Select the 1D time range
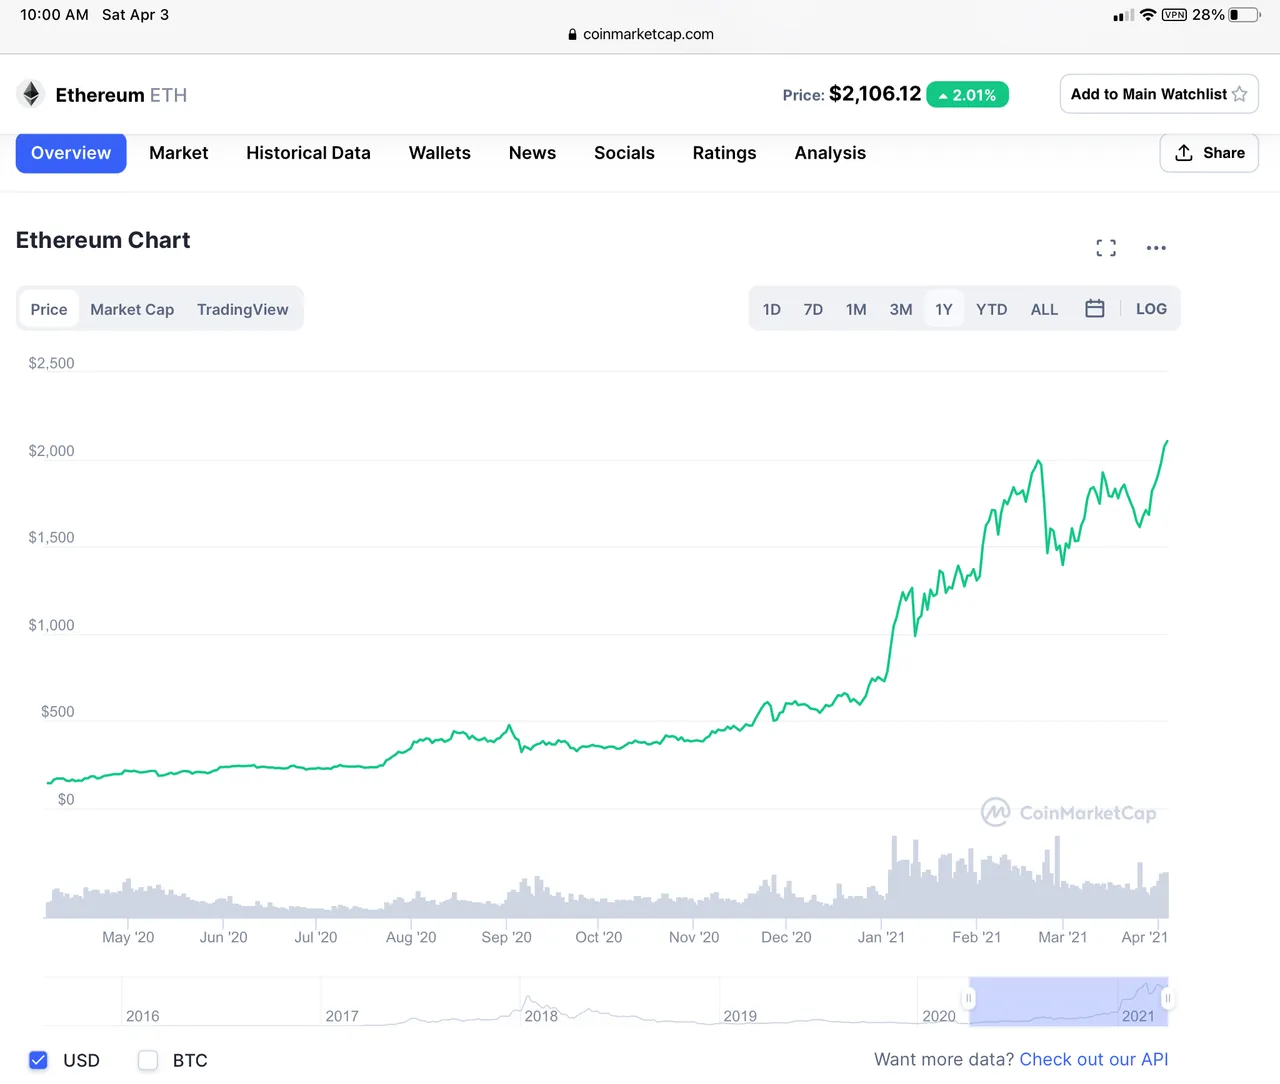The image size is (1280, 1084). click(771, 309)
